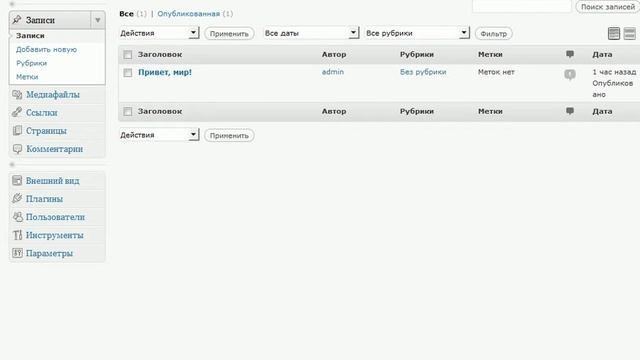Go to Страницы menu section
640x360 pixels.
[46, 131]
